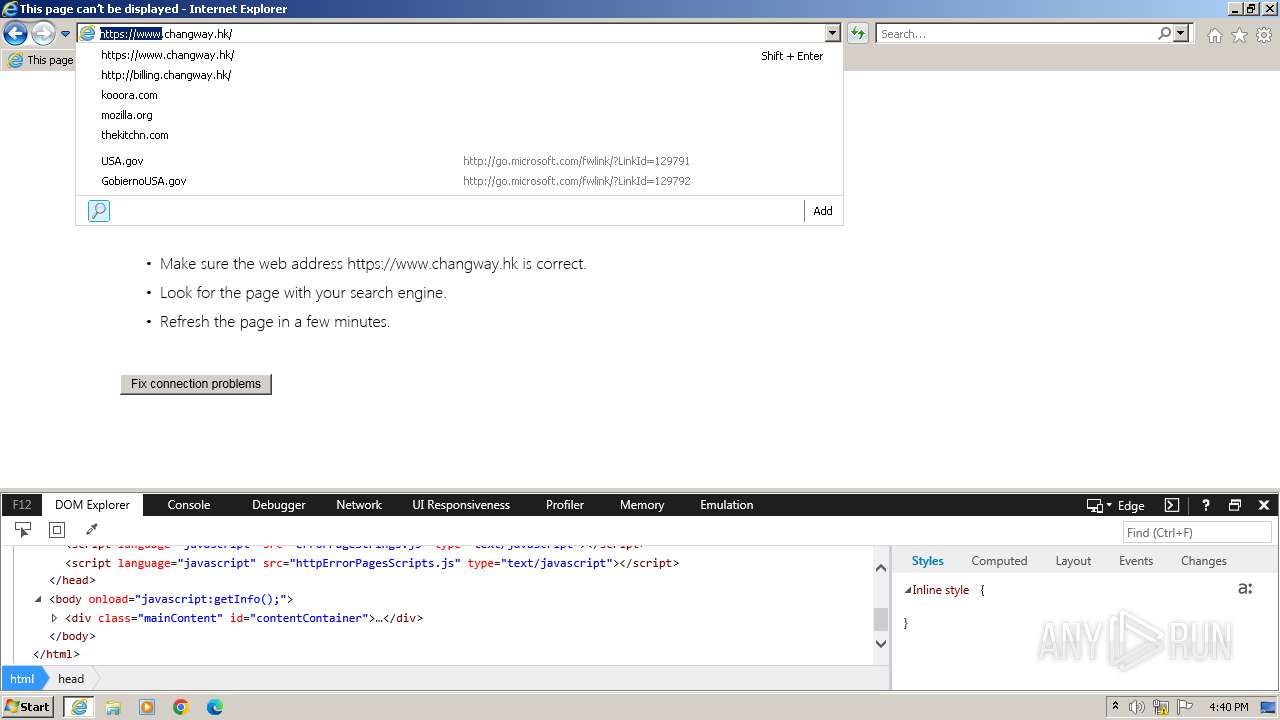Open developer tools Help question mark
The width and height of the screenshot is (1280, 720).
(1206, 505)
